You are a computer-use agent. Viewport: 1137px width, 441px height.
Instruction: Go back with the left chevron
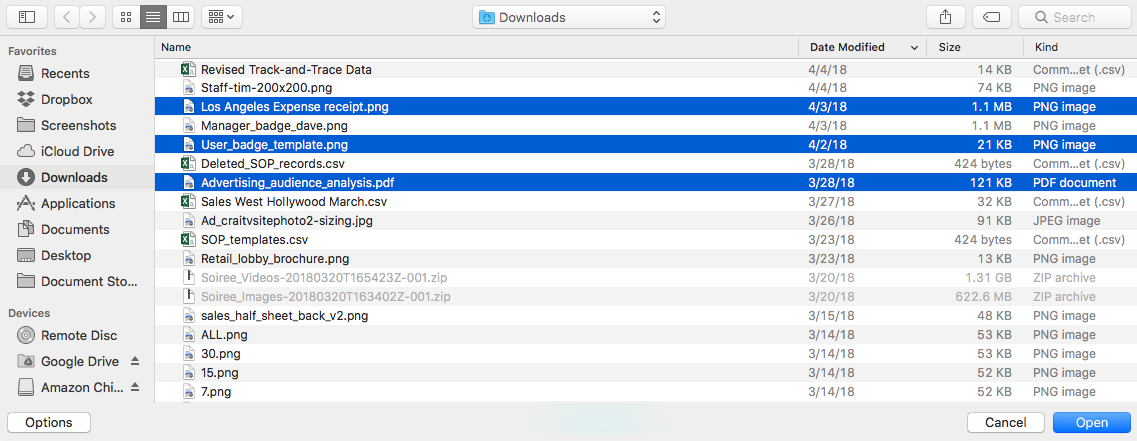[x=67, y=17]
